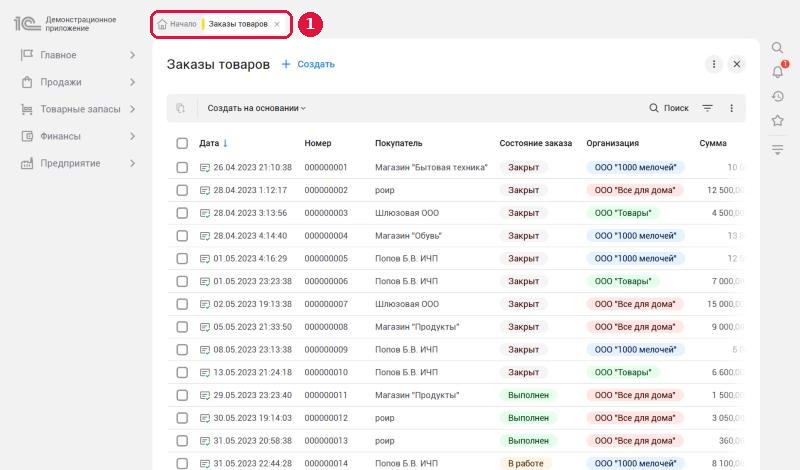Viewport: 800px width, 470px height.
Task: Open history clock icon
Action: pos(778,96)
